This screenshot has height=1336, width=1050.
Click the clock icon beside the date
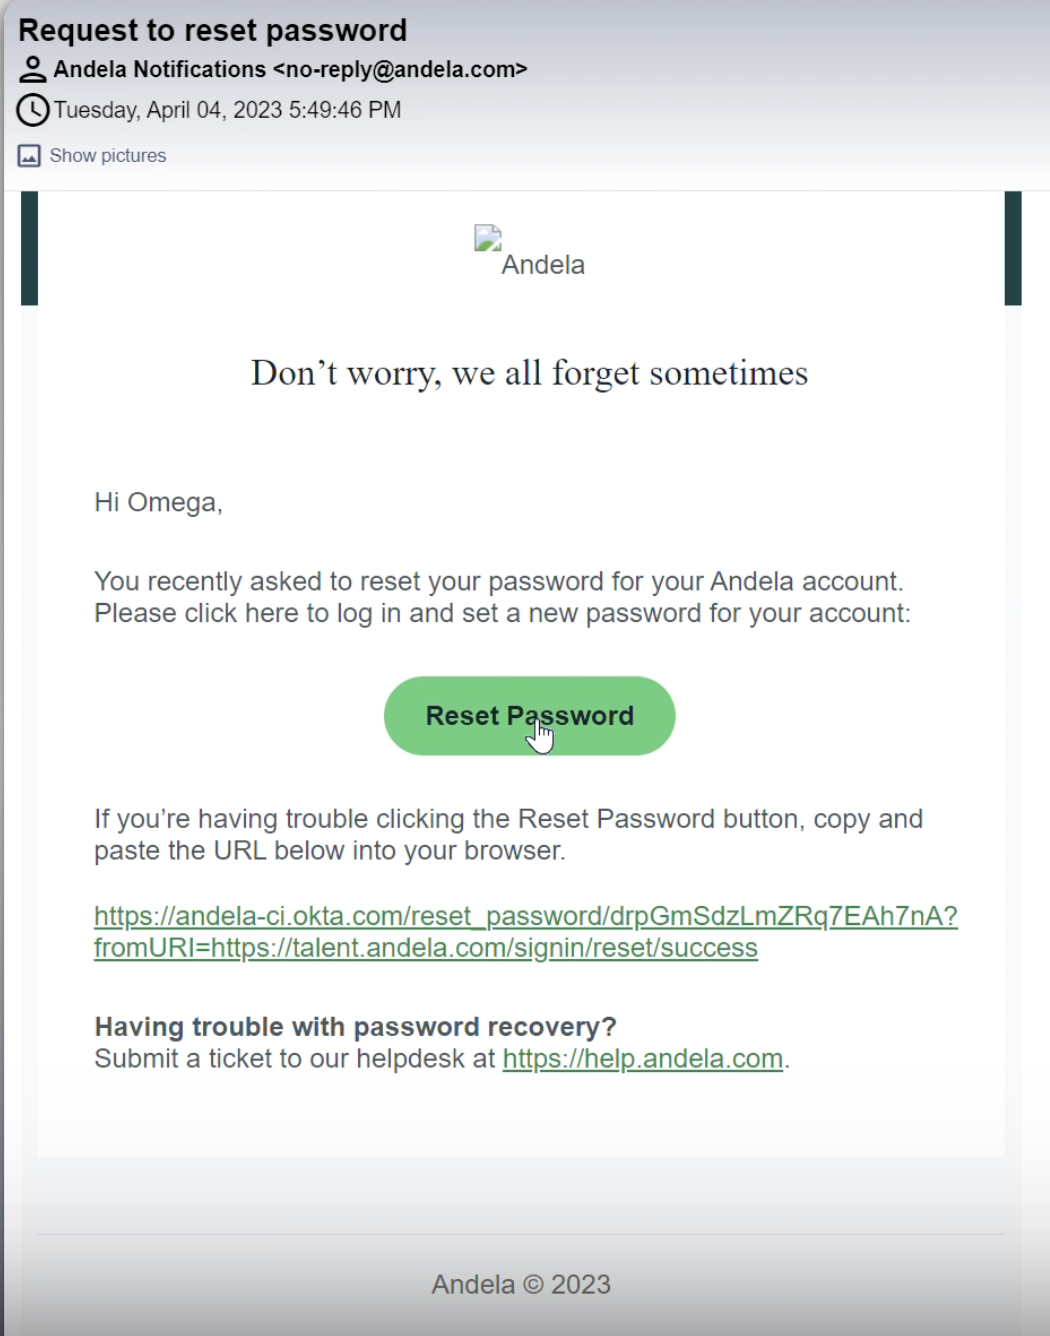point(33,110)
